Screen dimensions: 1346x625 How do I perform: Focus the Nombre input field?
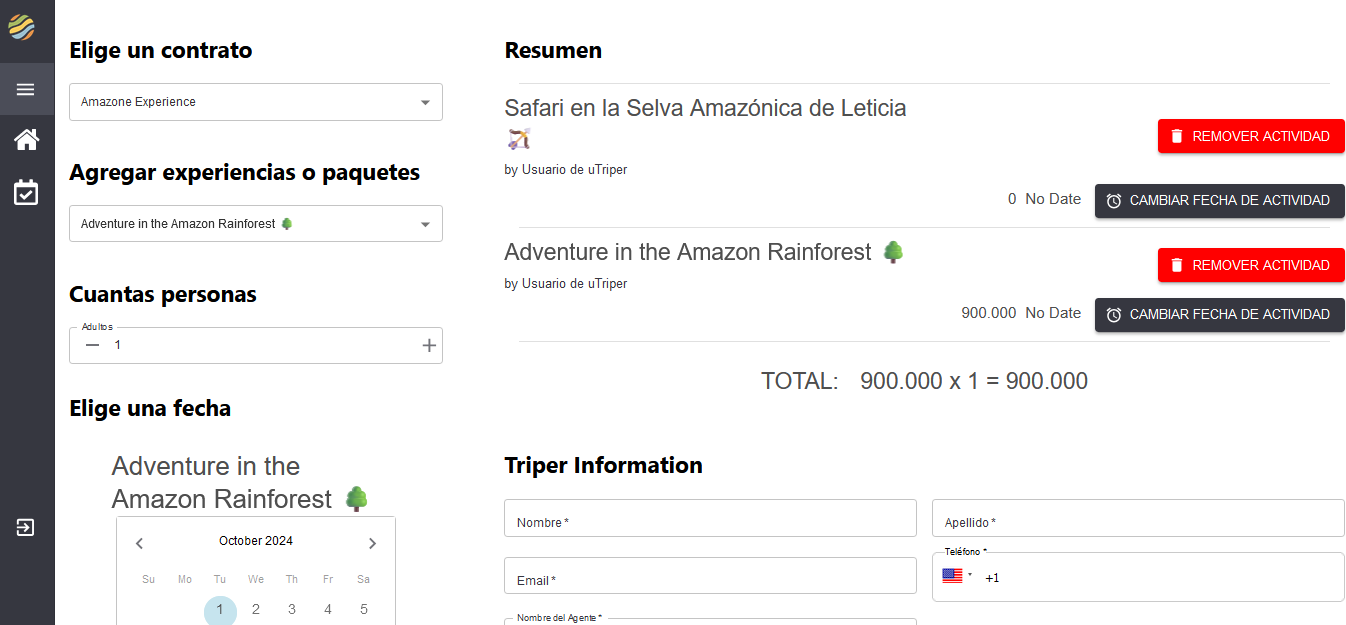(710, 519)
